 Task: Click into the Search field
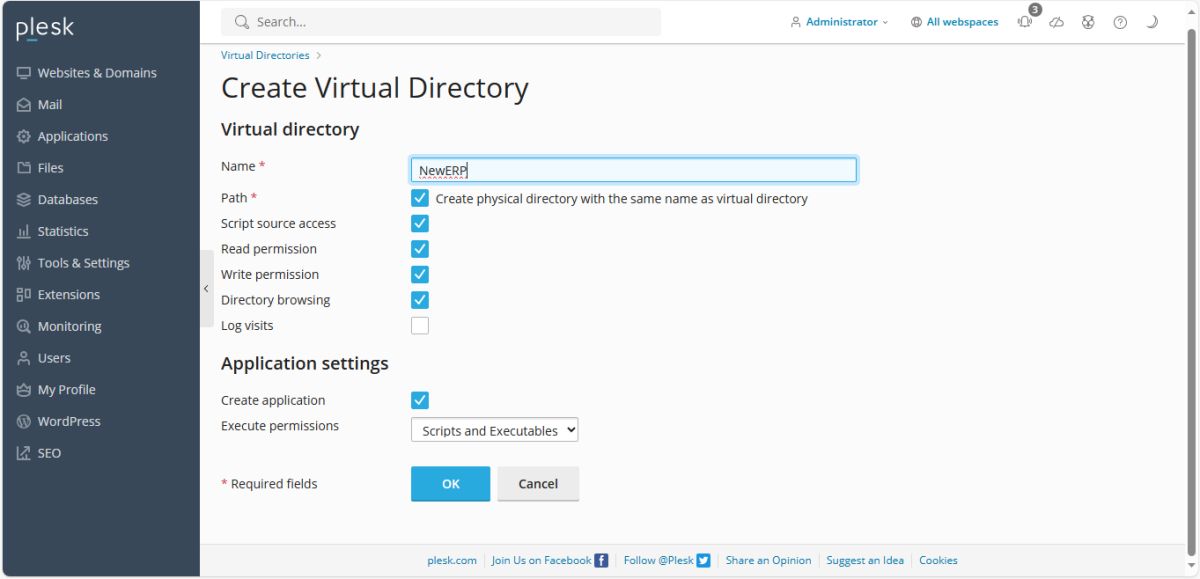[x=441, y=22]
